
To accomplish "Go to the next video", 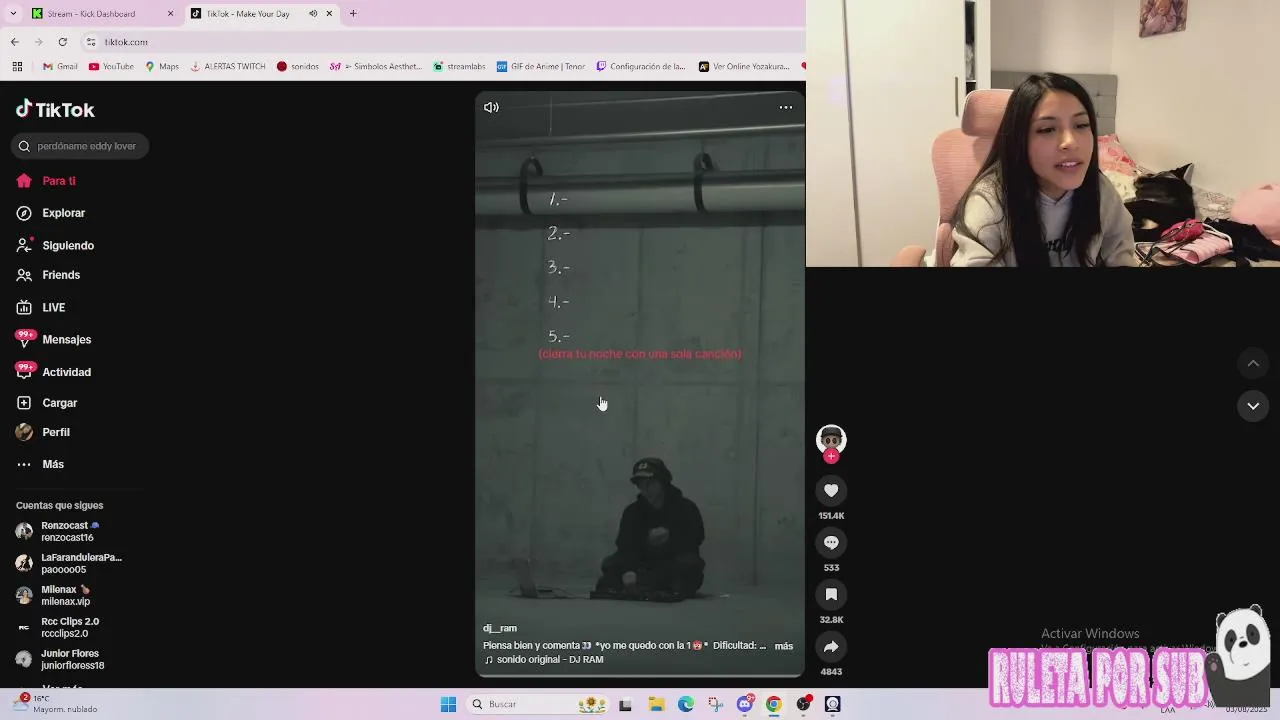I will [1253, 406].
